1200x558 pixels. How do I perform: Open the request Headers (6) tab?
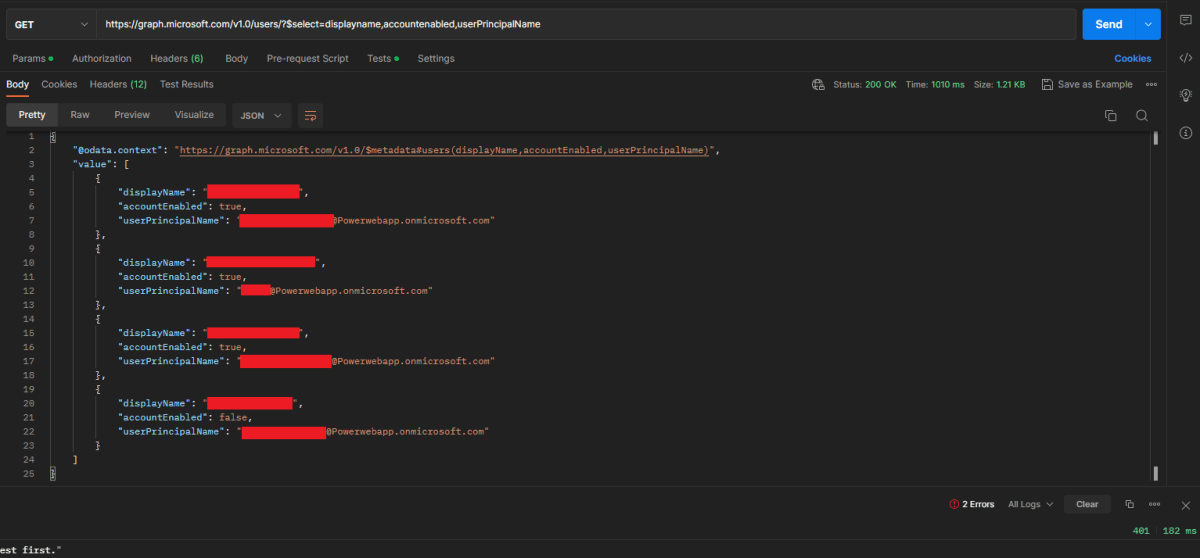(177, 59)
